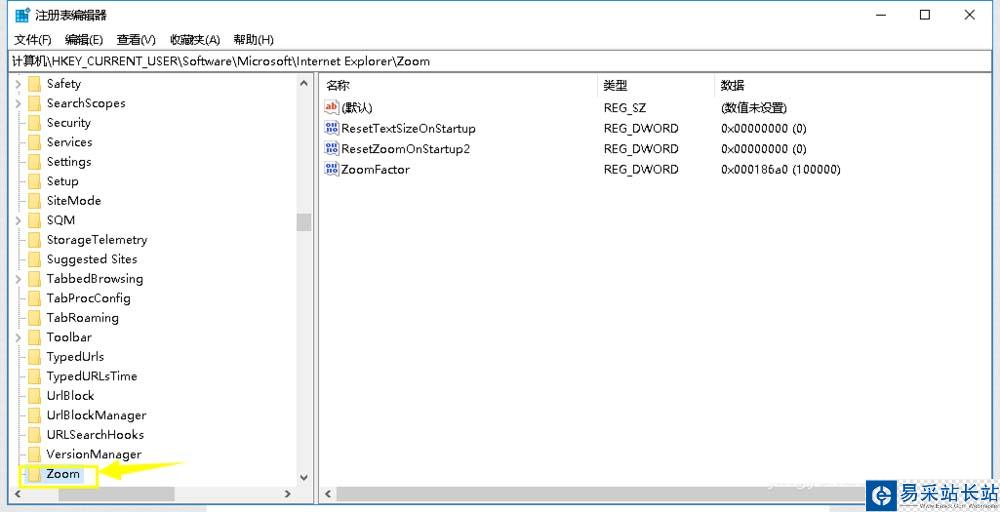
Task: Click the 0x000186a0 (100000) data cell
Action: [781, 169]
